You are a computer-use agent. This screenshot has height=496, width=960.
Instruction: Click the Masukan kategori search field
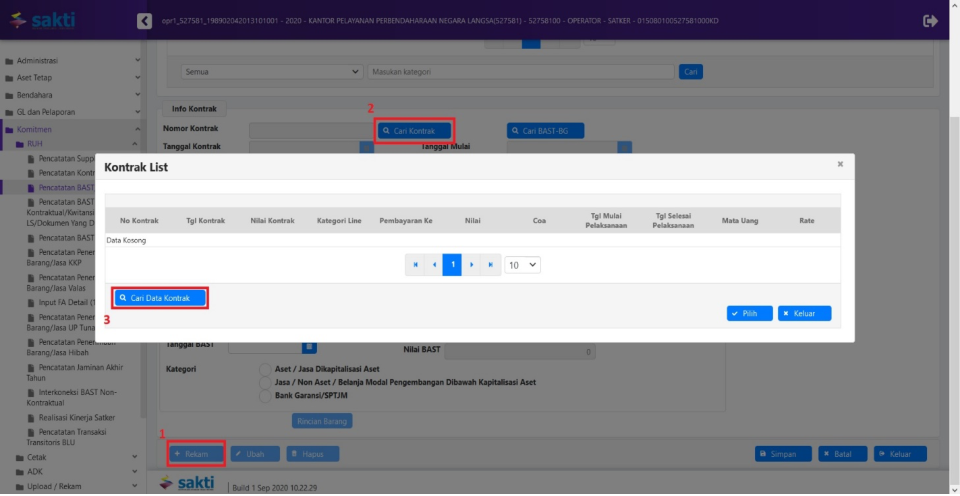click(520, 72)
